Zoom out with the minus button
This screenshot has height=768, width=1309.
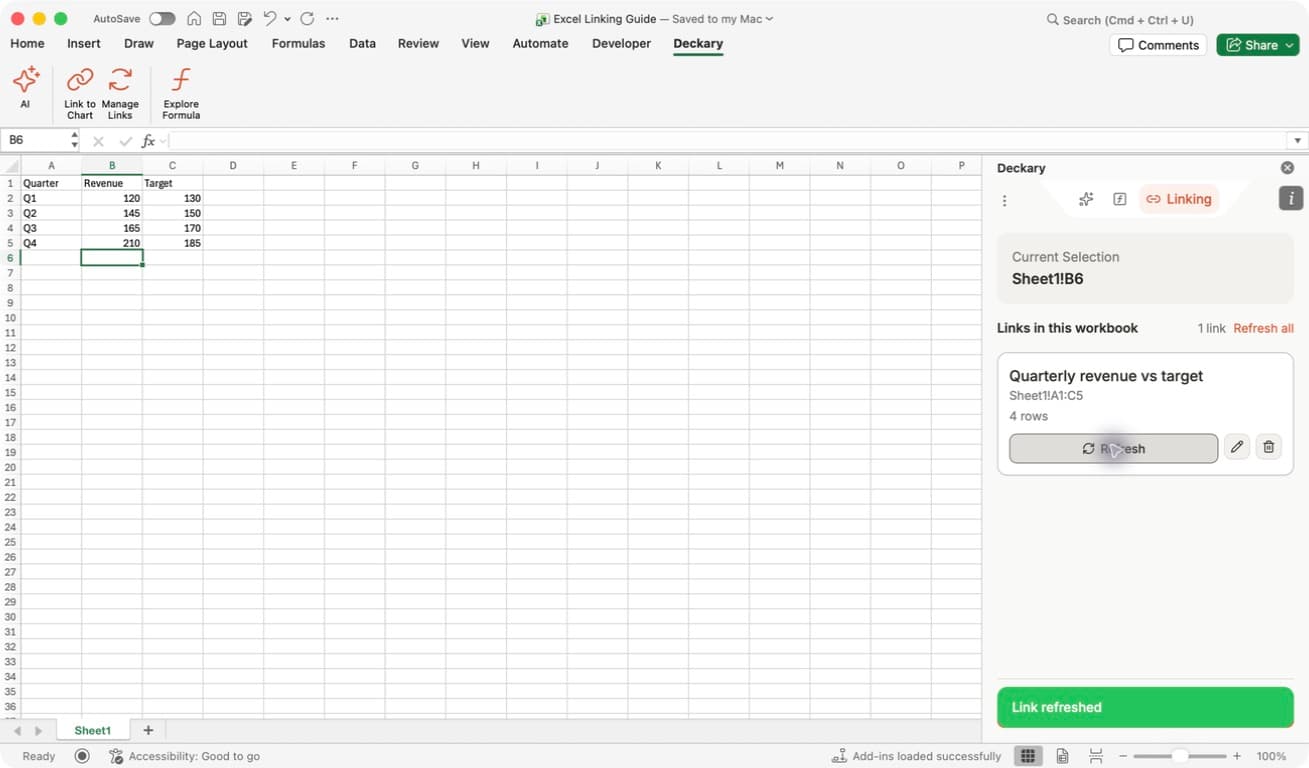click(x=1123, y=756)
